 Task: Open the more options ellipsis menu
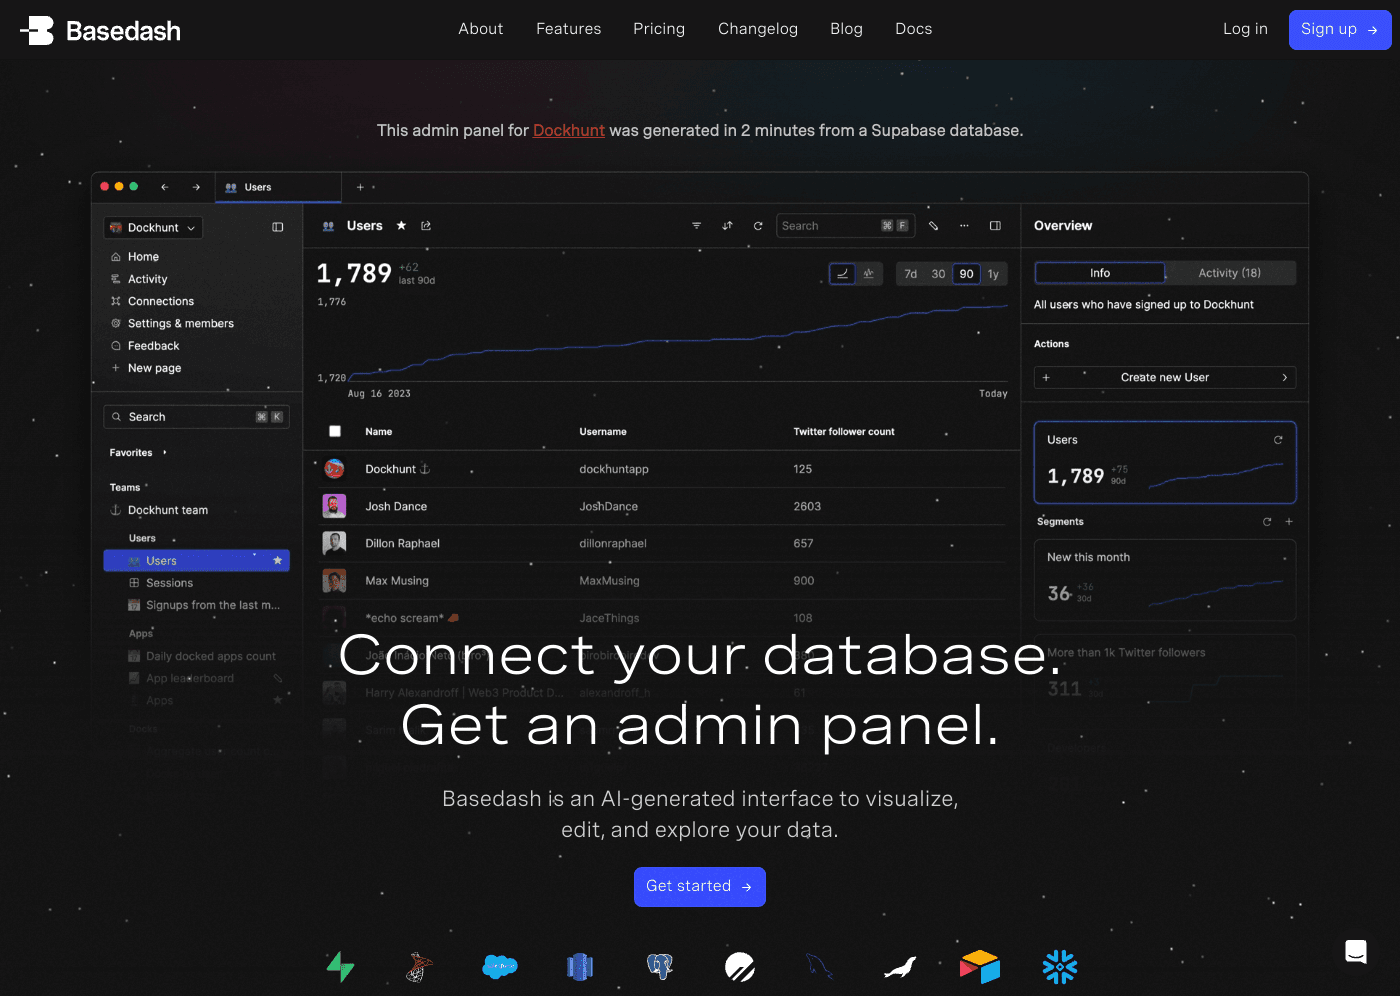click(964, 226)
